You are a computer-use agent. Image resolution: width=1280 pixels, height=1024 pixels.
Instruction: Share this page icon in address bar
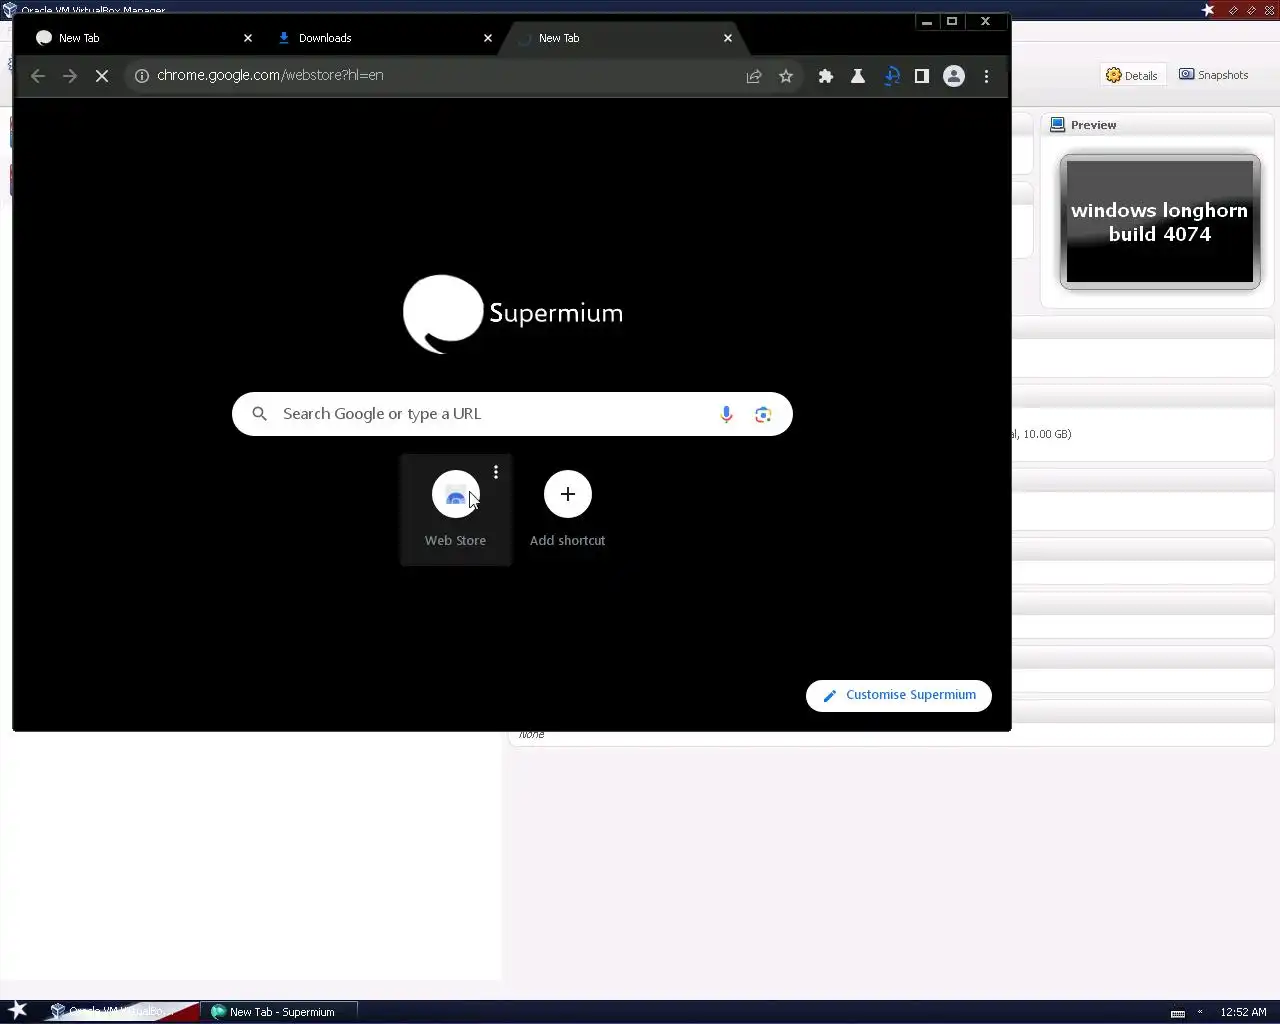pyautogui.click(x=754, y=76)
